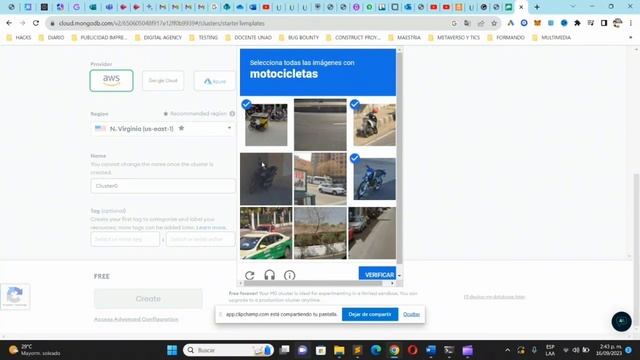Bookmark this page with the star icon
Viewport: 640px width, 360px height.
coord(494,23)
